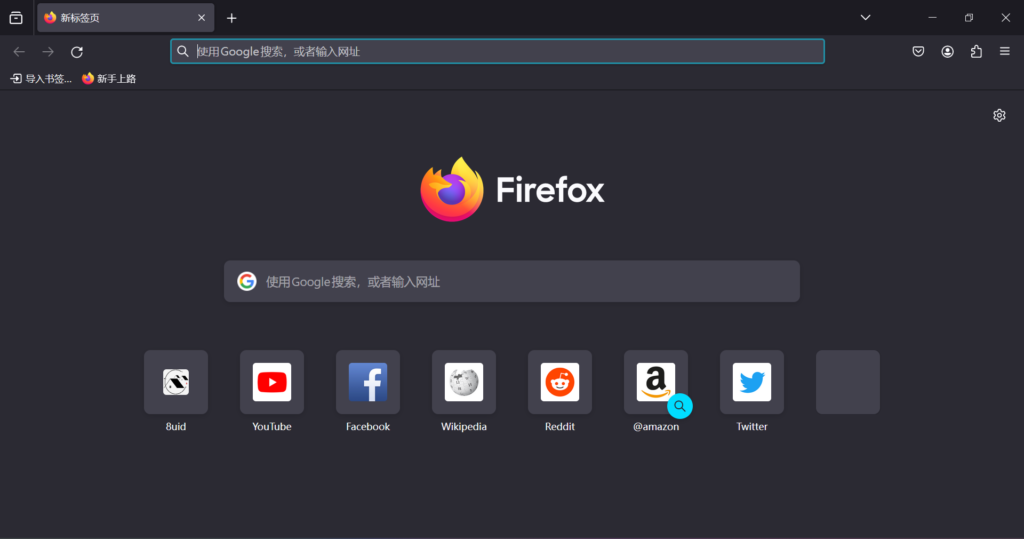Viewport: 1024px width, 539px height.
Task: Open the Firefox View button
Action: click(16, 18)
